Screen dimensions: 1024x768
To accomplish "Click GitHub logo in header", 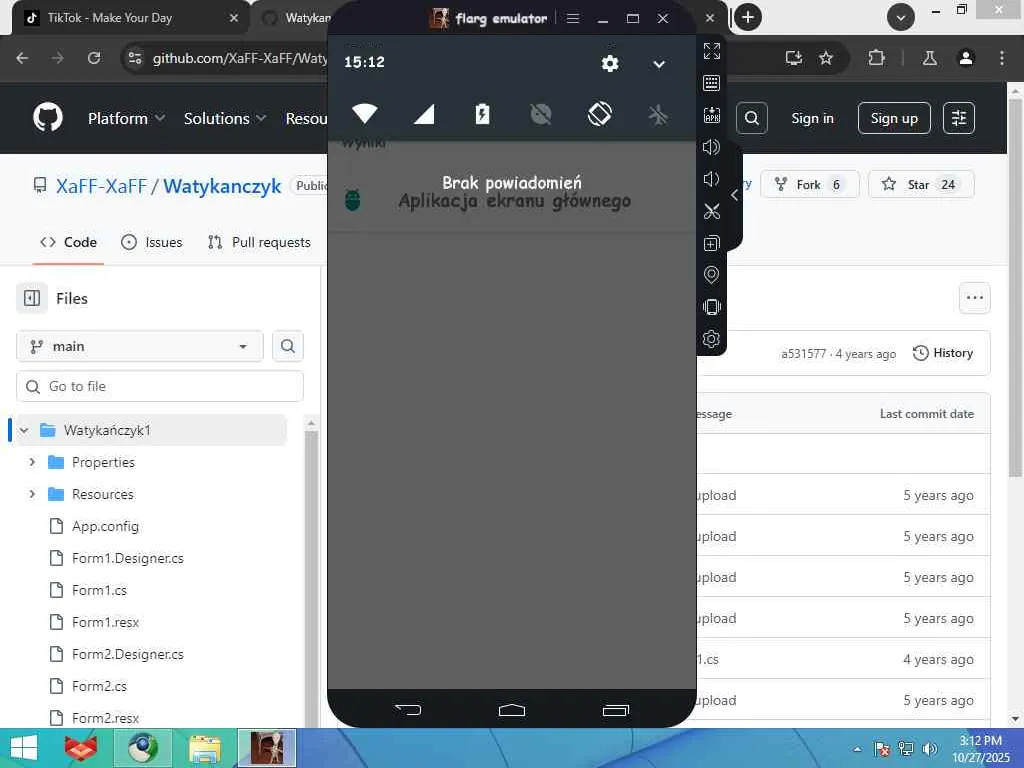I will click(48, 118).
